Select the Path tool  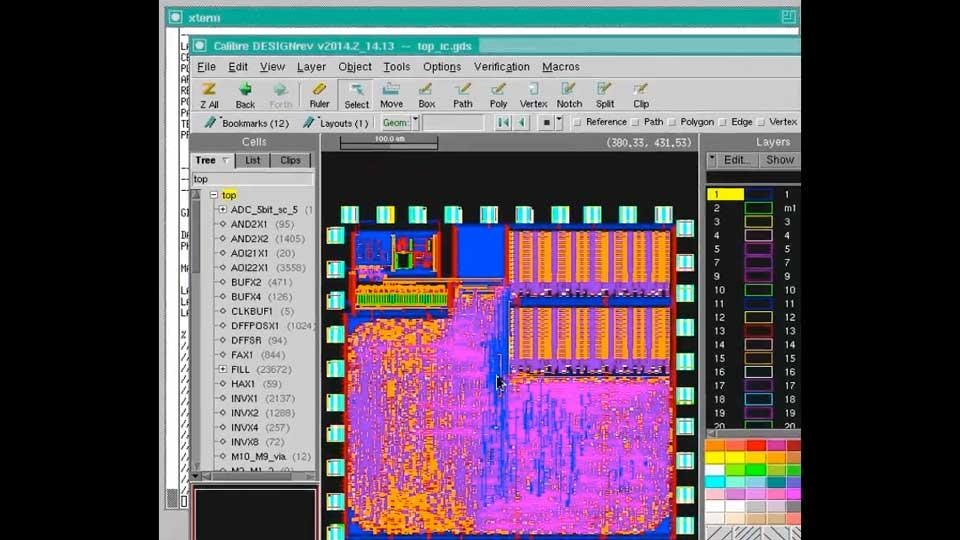463,95
